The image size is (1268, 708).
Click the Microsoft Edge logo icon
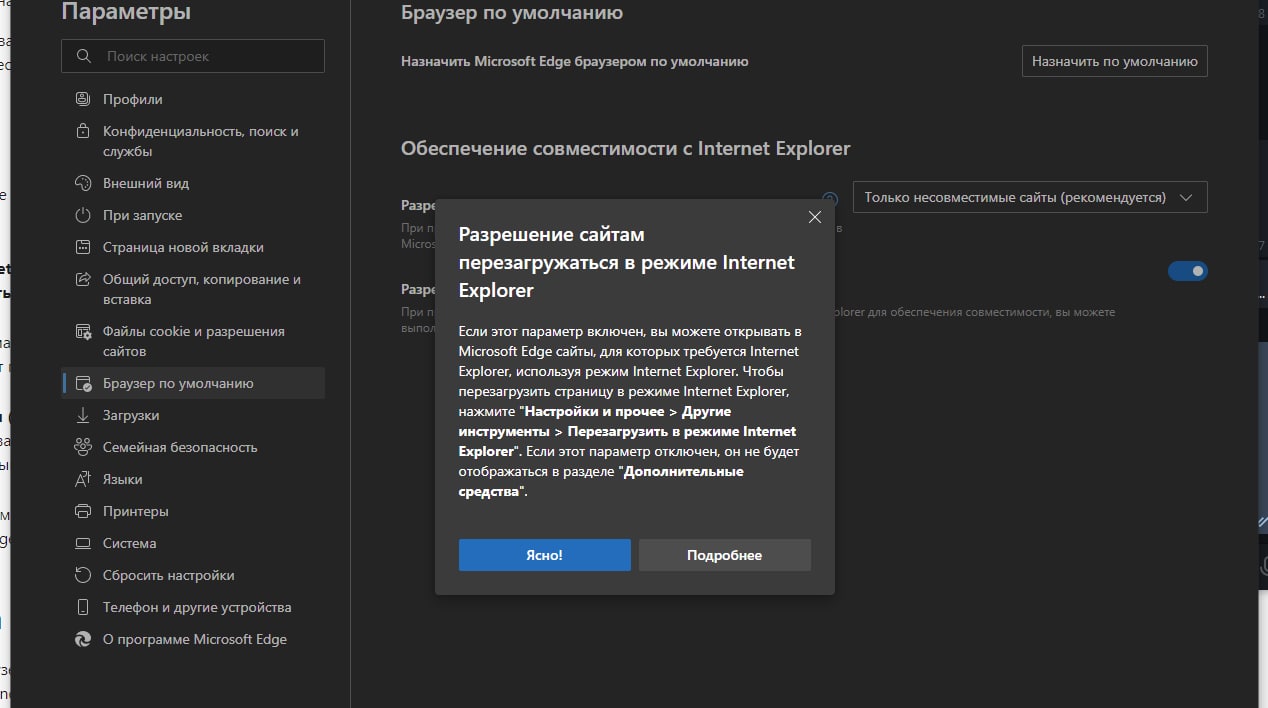click(84, 639)
